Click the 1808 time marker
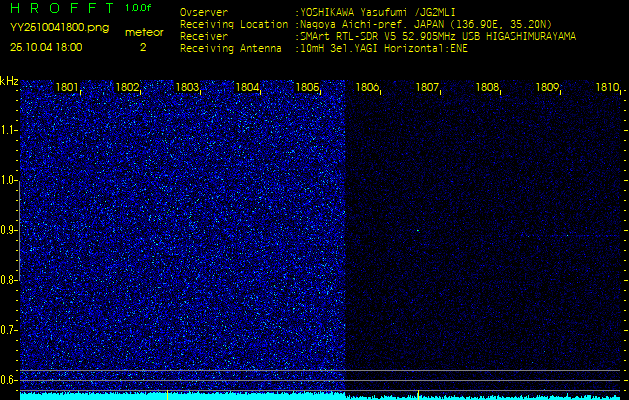This screenshot has height=400, width=629. click(487, 87)
